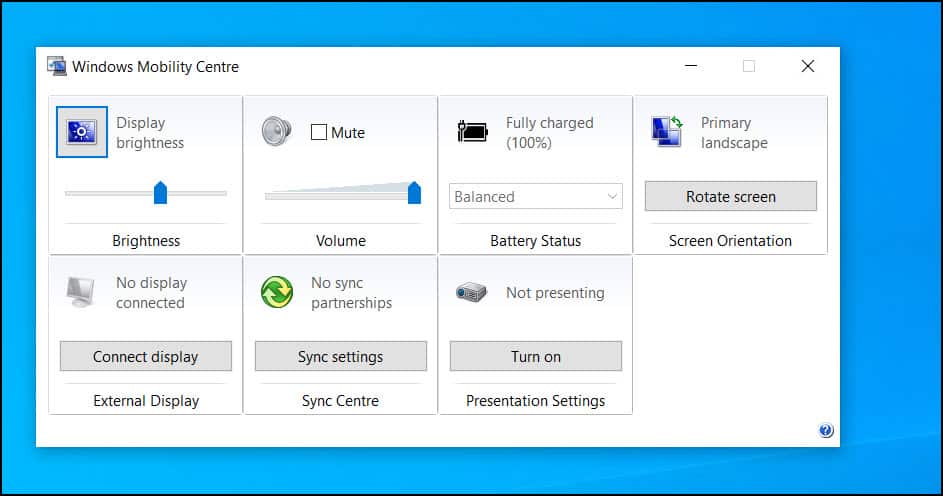
Task: Click the speaker volume icon
Action: pos(277,131)
